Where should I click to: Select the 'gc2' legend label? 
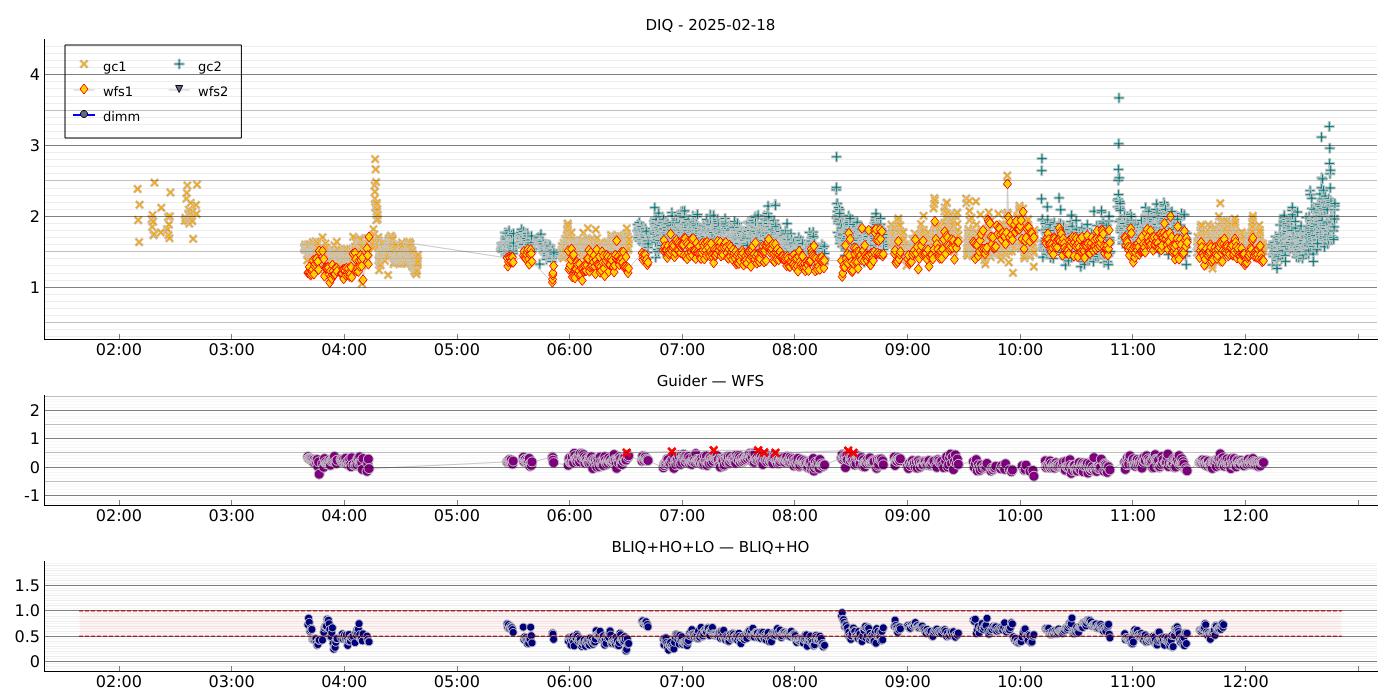(x=209, y=67)
